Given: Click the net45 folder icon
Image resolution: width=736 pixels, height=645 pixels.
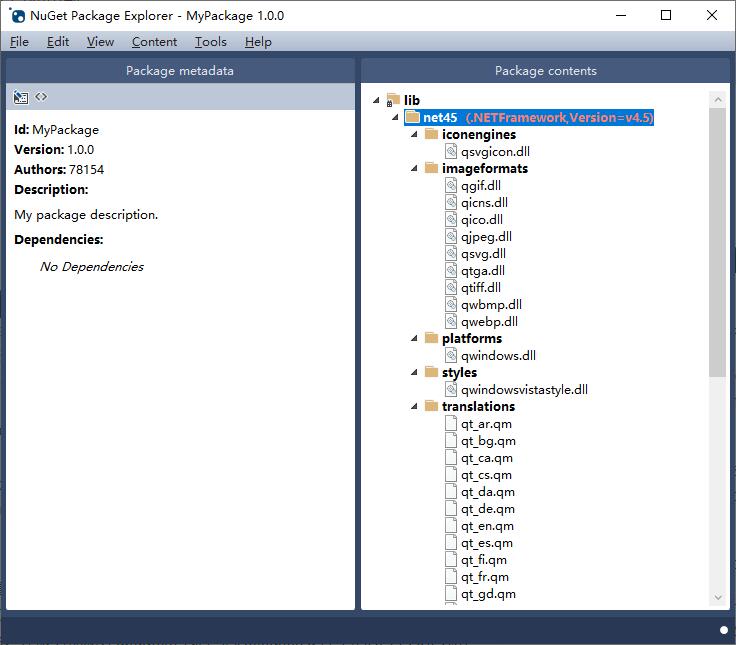Looking at the screenshot, I should (412, 117).
